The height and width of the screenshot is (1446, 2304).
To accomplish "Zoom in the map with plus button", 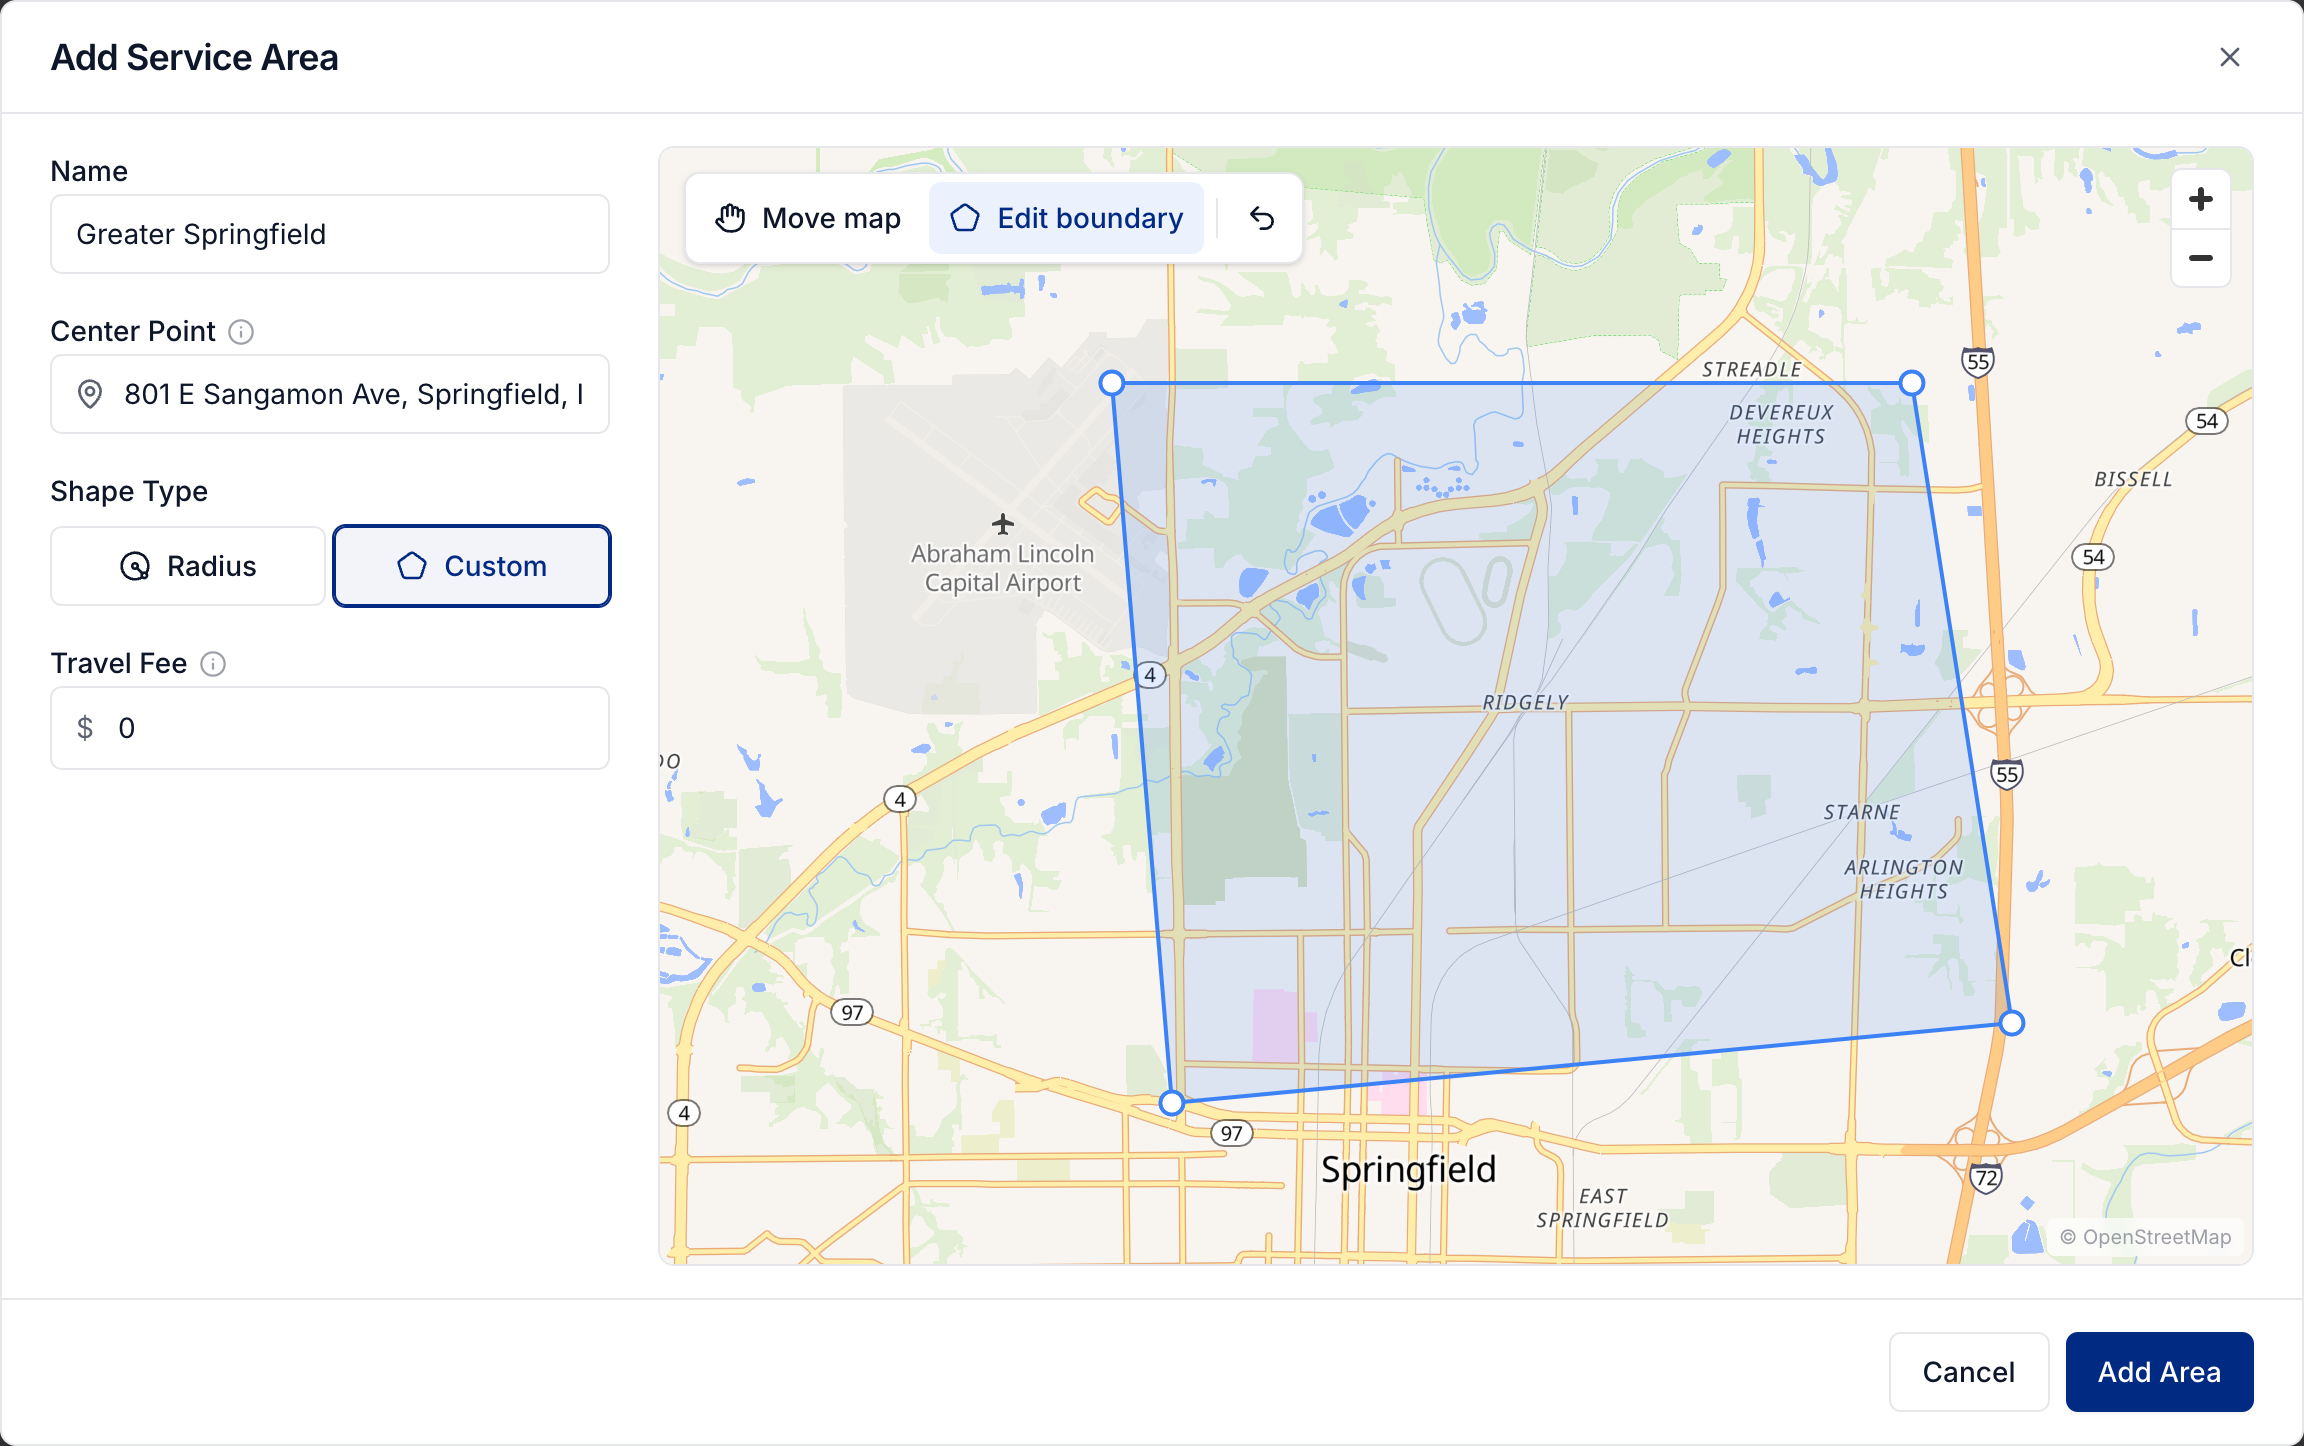I will tap(2200, 199).
